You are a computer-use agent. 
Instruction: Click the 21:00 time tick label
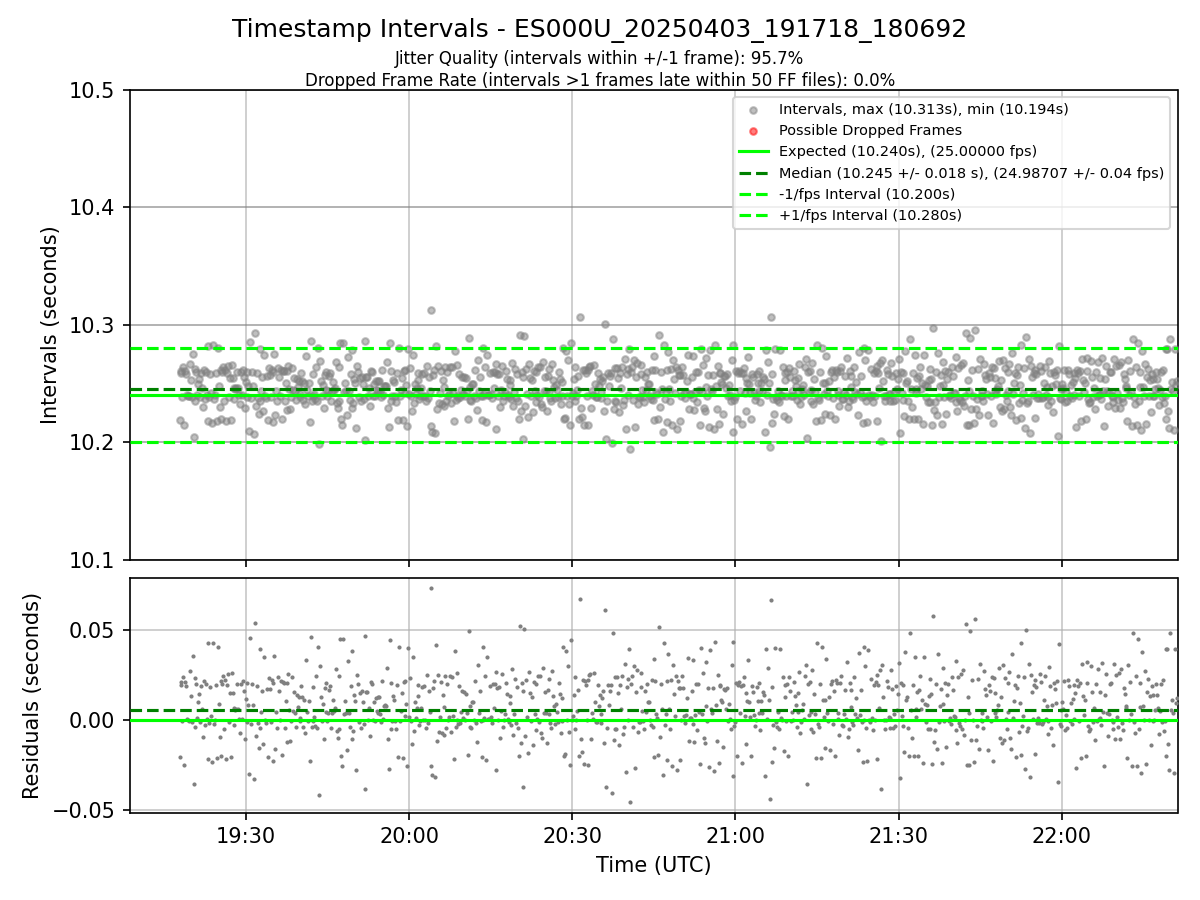tap(735, 834)
